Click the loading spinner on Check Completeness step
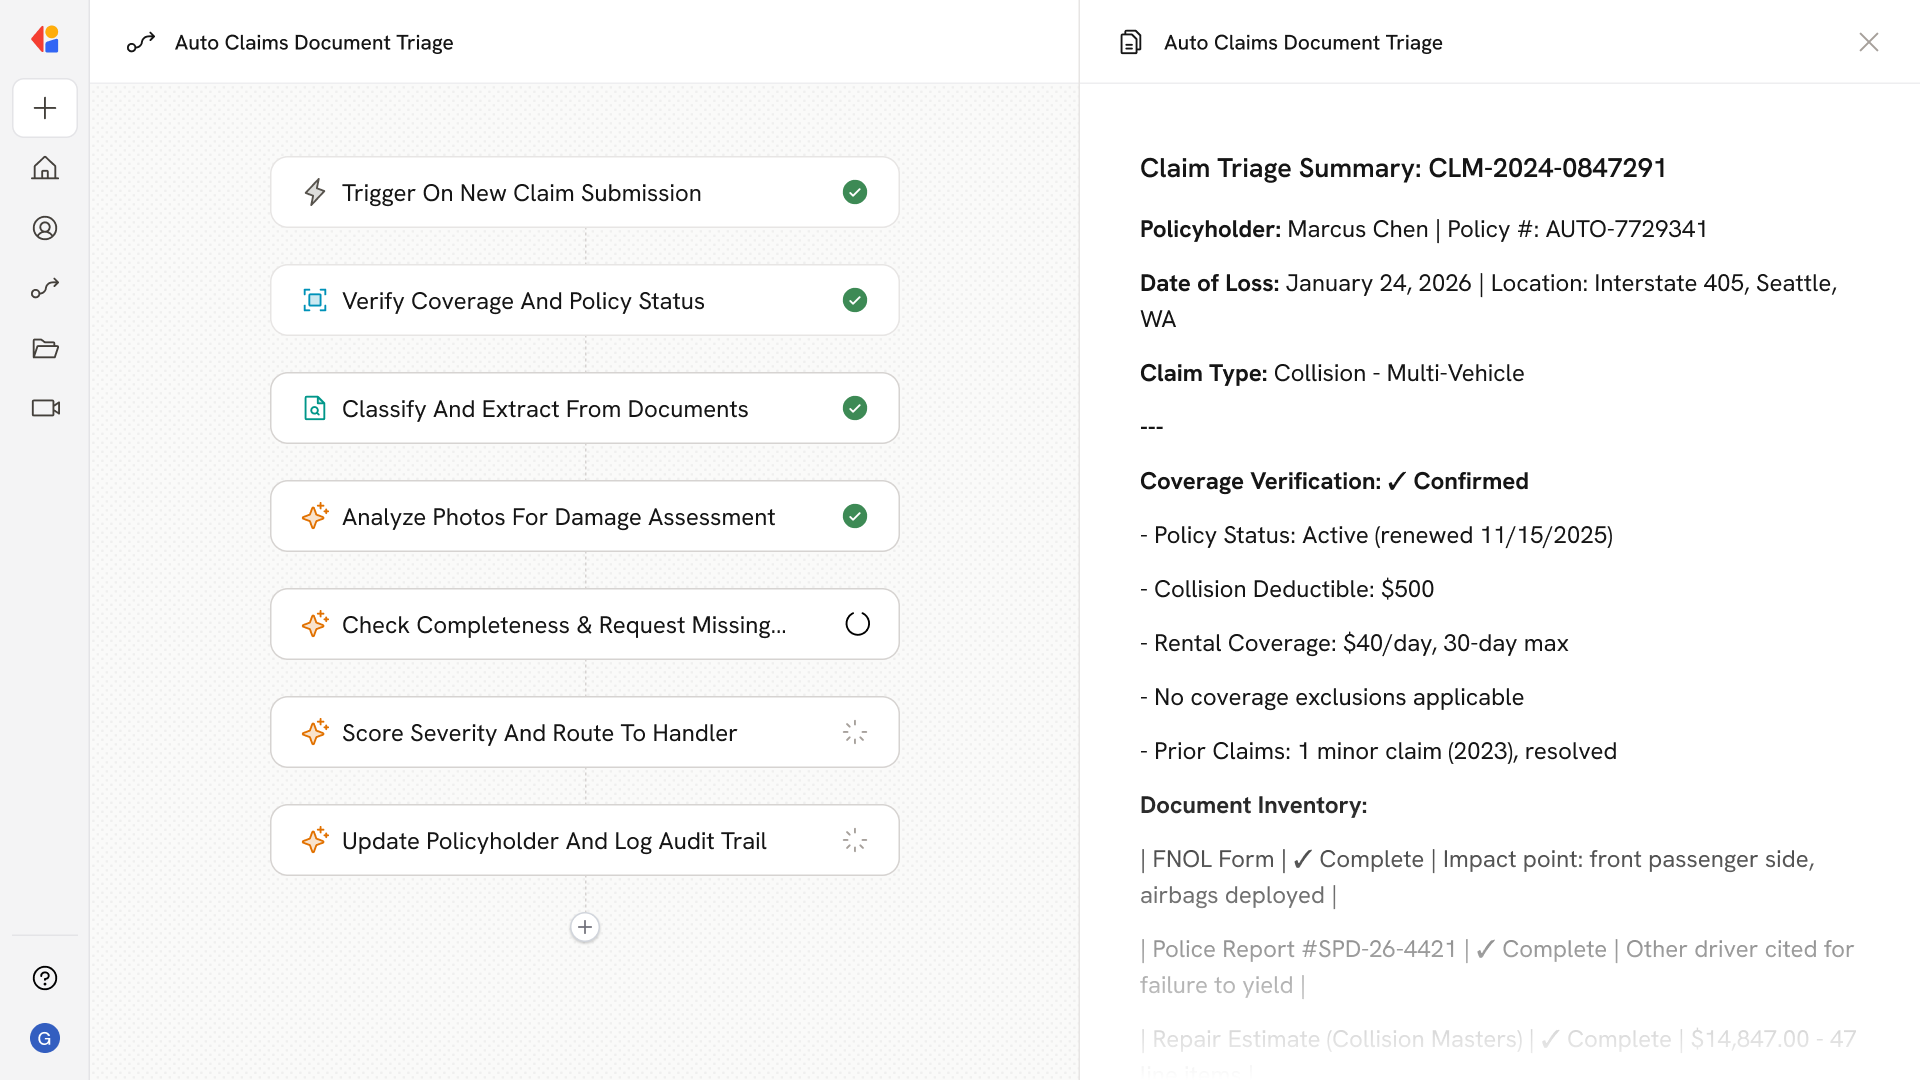Viewport: 1920px width, 1080px height. (857, 624)
